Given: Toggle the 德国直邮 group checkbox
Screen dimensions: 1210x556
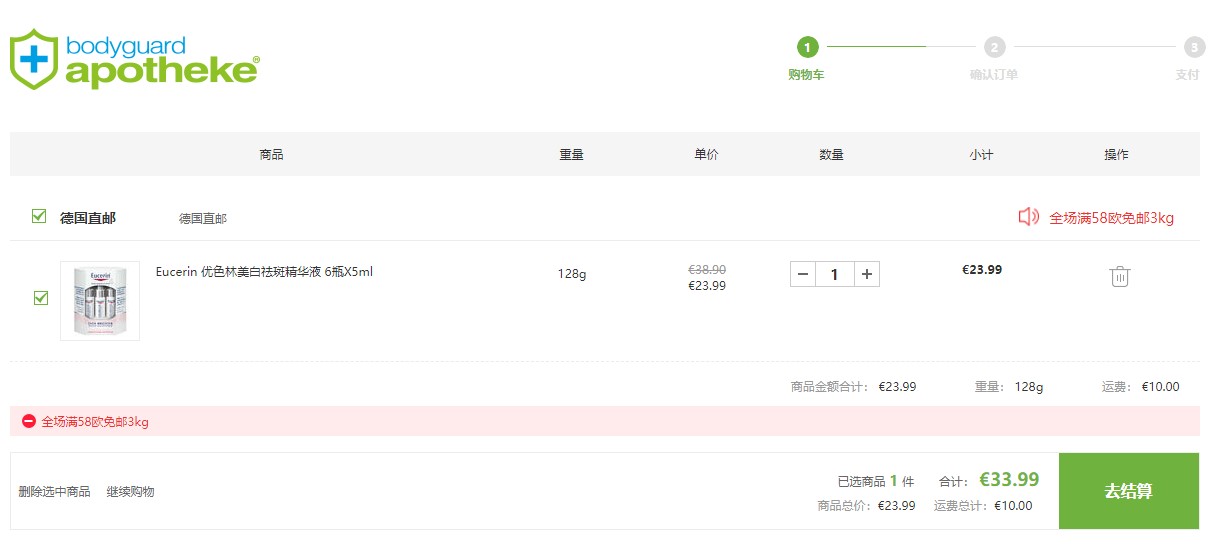Looking at the screenshot, I should point(39,216).
